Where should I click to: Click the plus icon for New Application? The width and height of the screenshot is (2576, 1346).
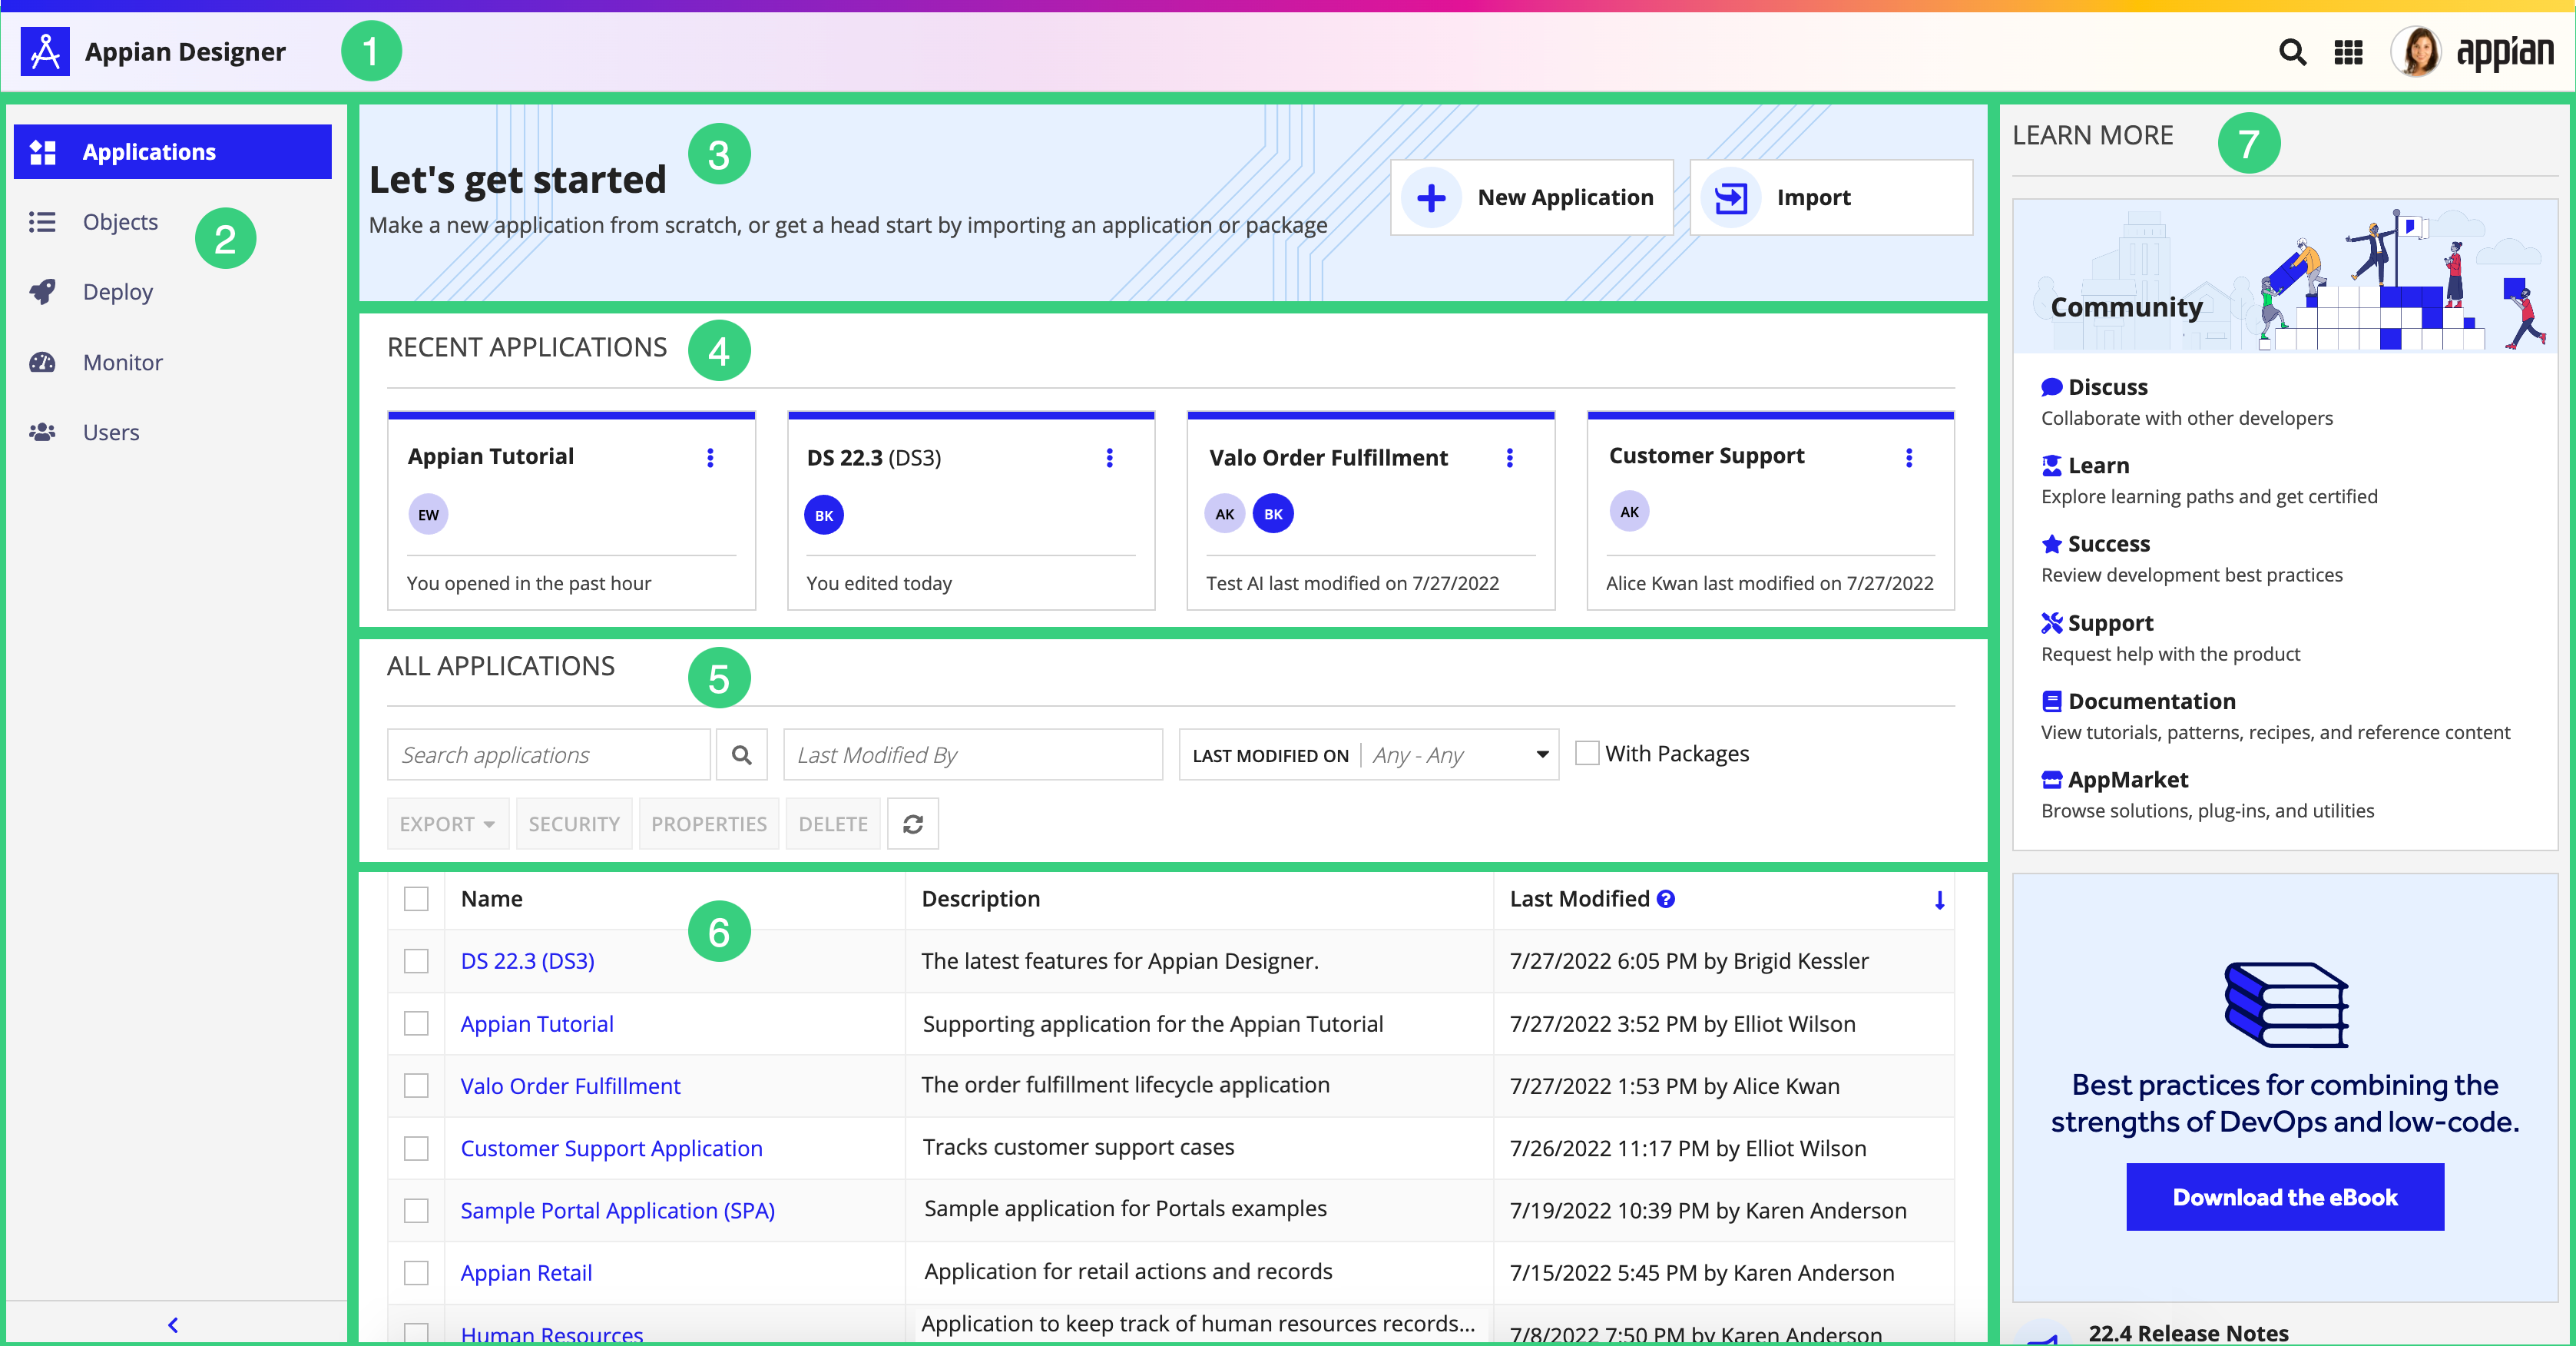click(x=1431, y=198)
